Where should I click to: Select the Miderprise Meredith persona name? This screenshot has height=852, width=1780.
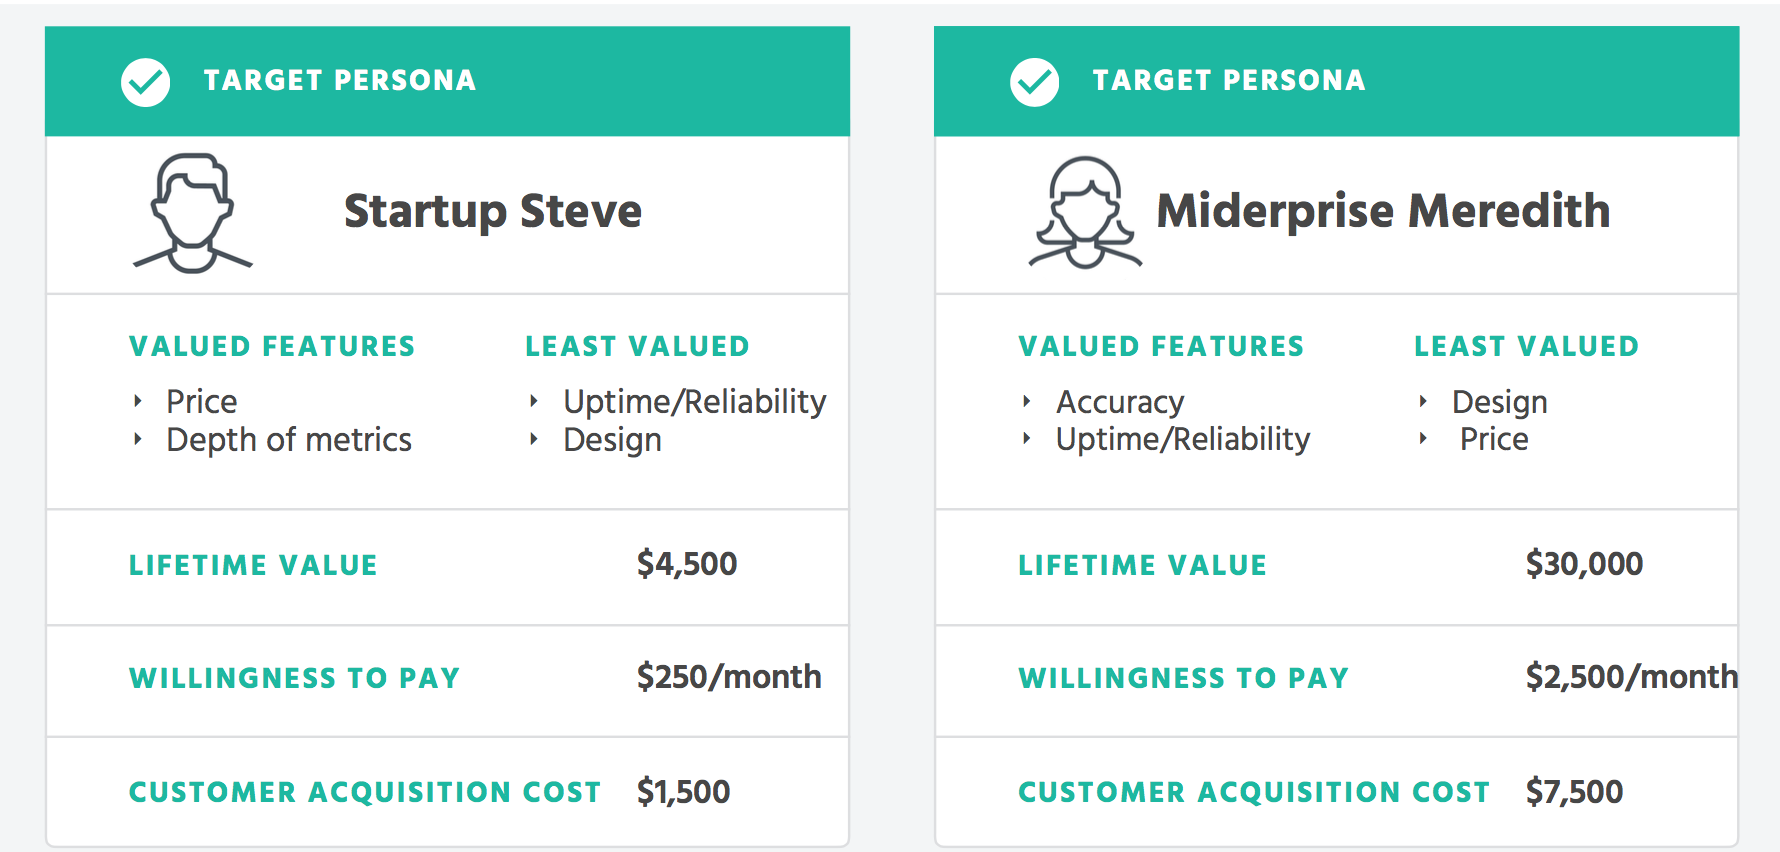pyautogui.click(x=1383, y=211)
